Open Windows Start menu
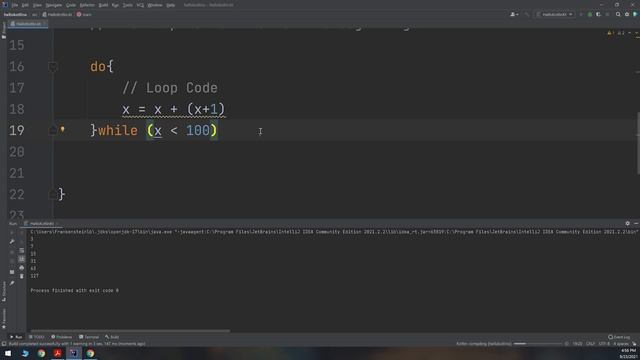 point(8,353)
